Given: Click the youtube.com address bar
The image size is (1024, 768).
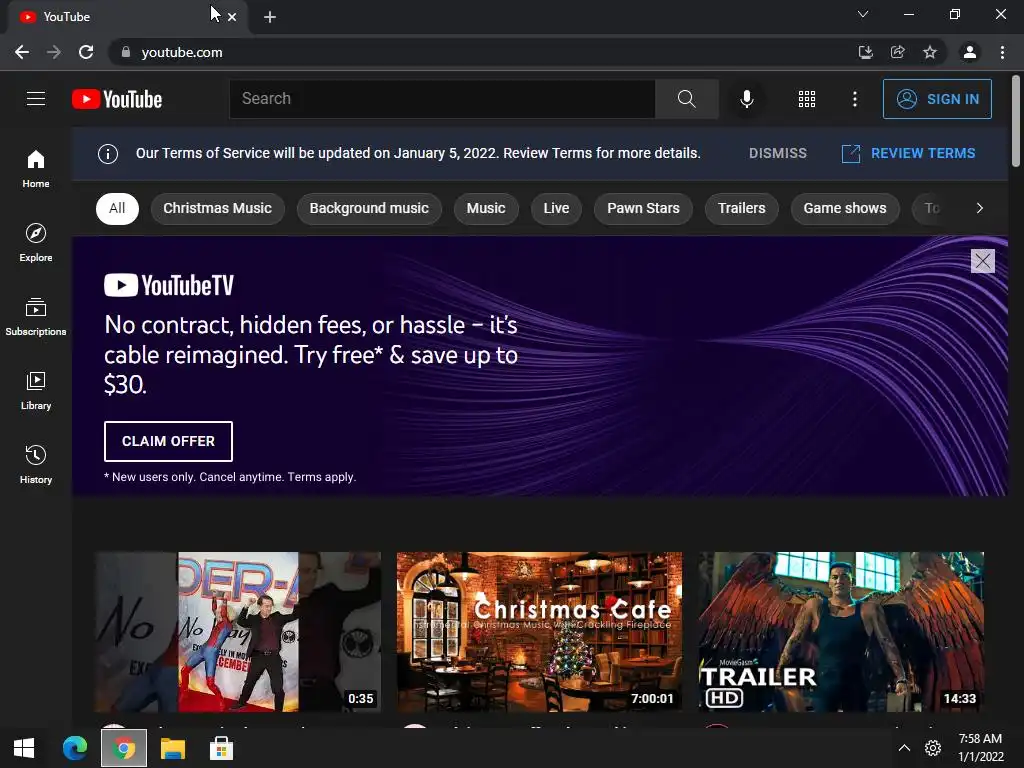Looking at the screenshot, I should click(x=483, y=52).
